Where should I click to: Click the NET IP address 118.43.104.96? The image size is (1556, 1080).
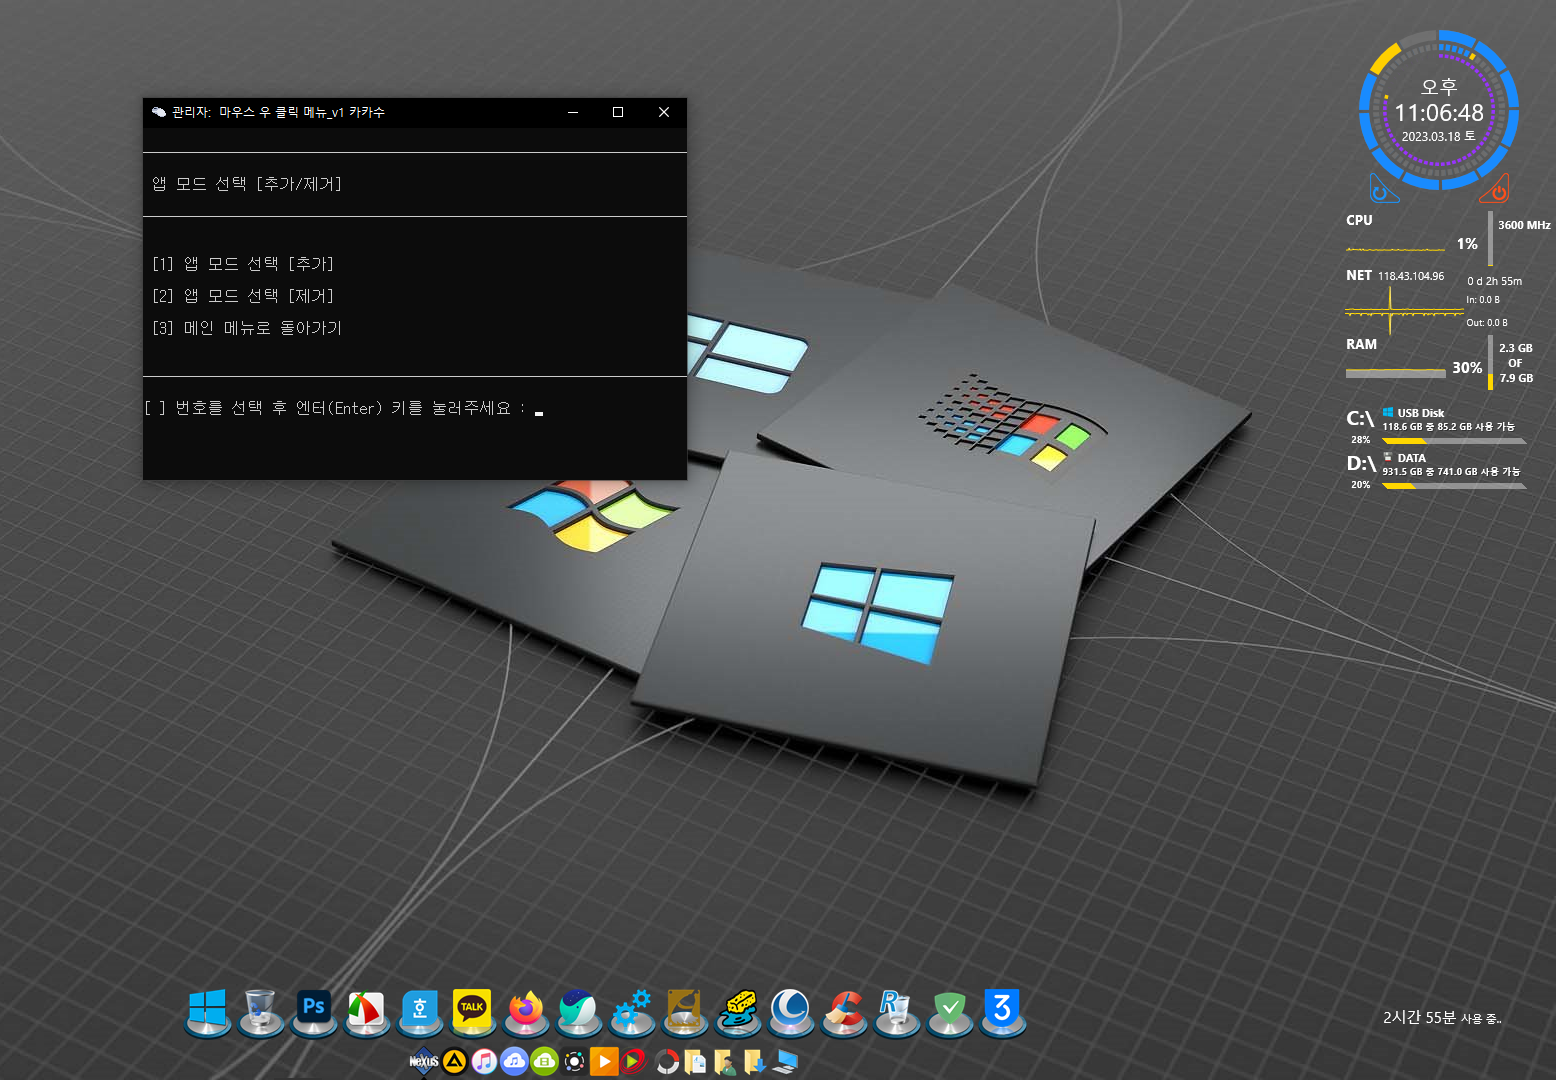click(1411, 276)
